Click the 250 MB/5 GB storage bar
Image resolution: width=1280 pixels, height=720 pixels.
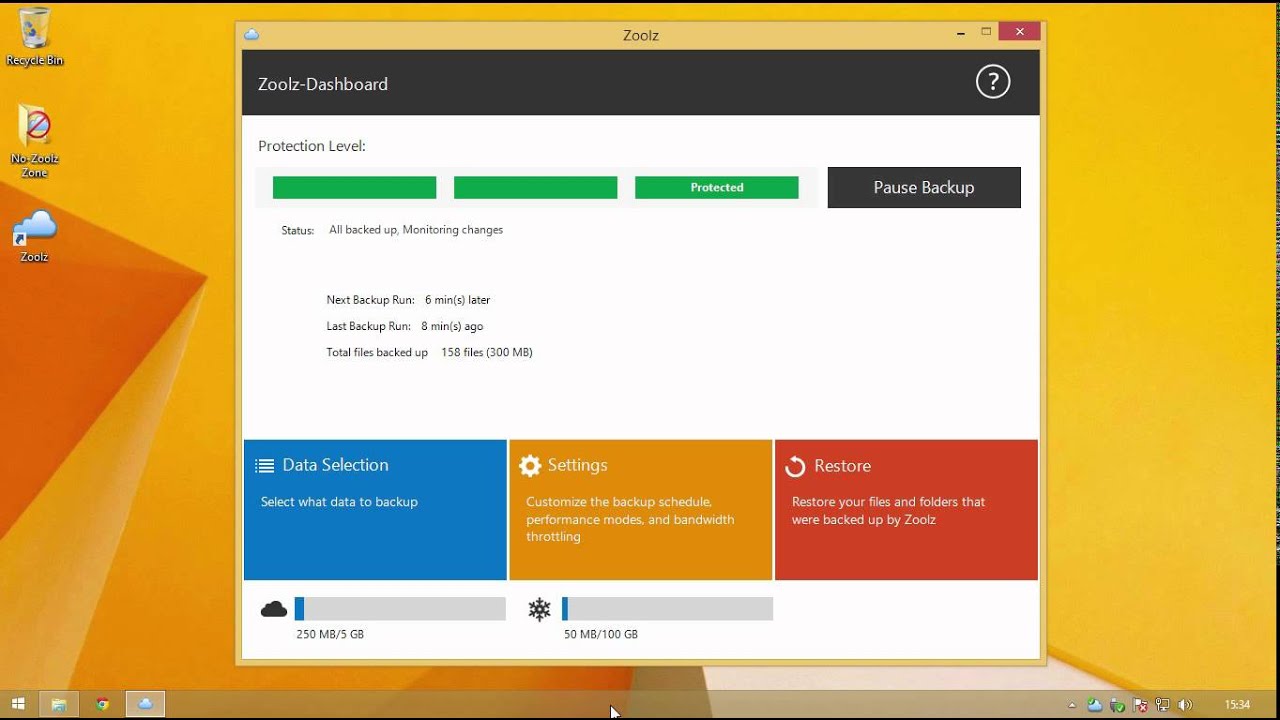click(x=400, y=609)
